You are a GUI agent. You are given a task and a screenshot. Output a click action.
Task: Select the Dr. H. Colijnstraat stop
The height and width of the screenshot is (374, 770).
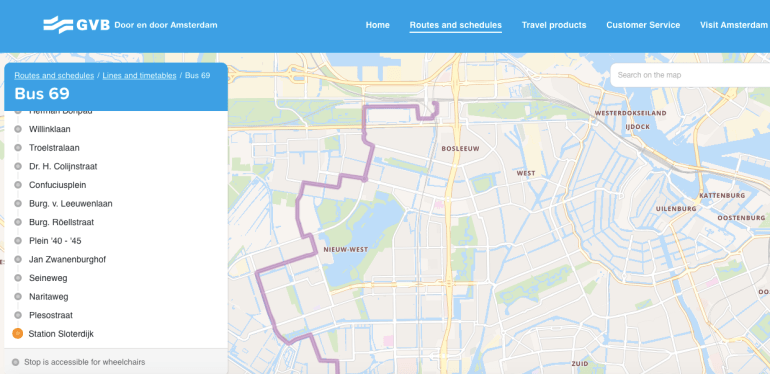tap(63, 166)
